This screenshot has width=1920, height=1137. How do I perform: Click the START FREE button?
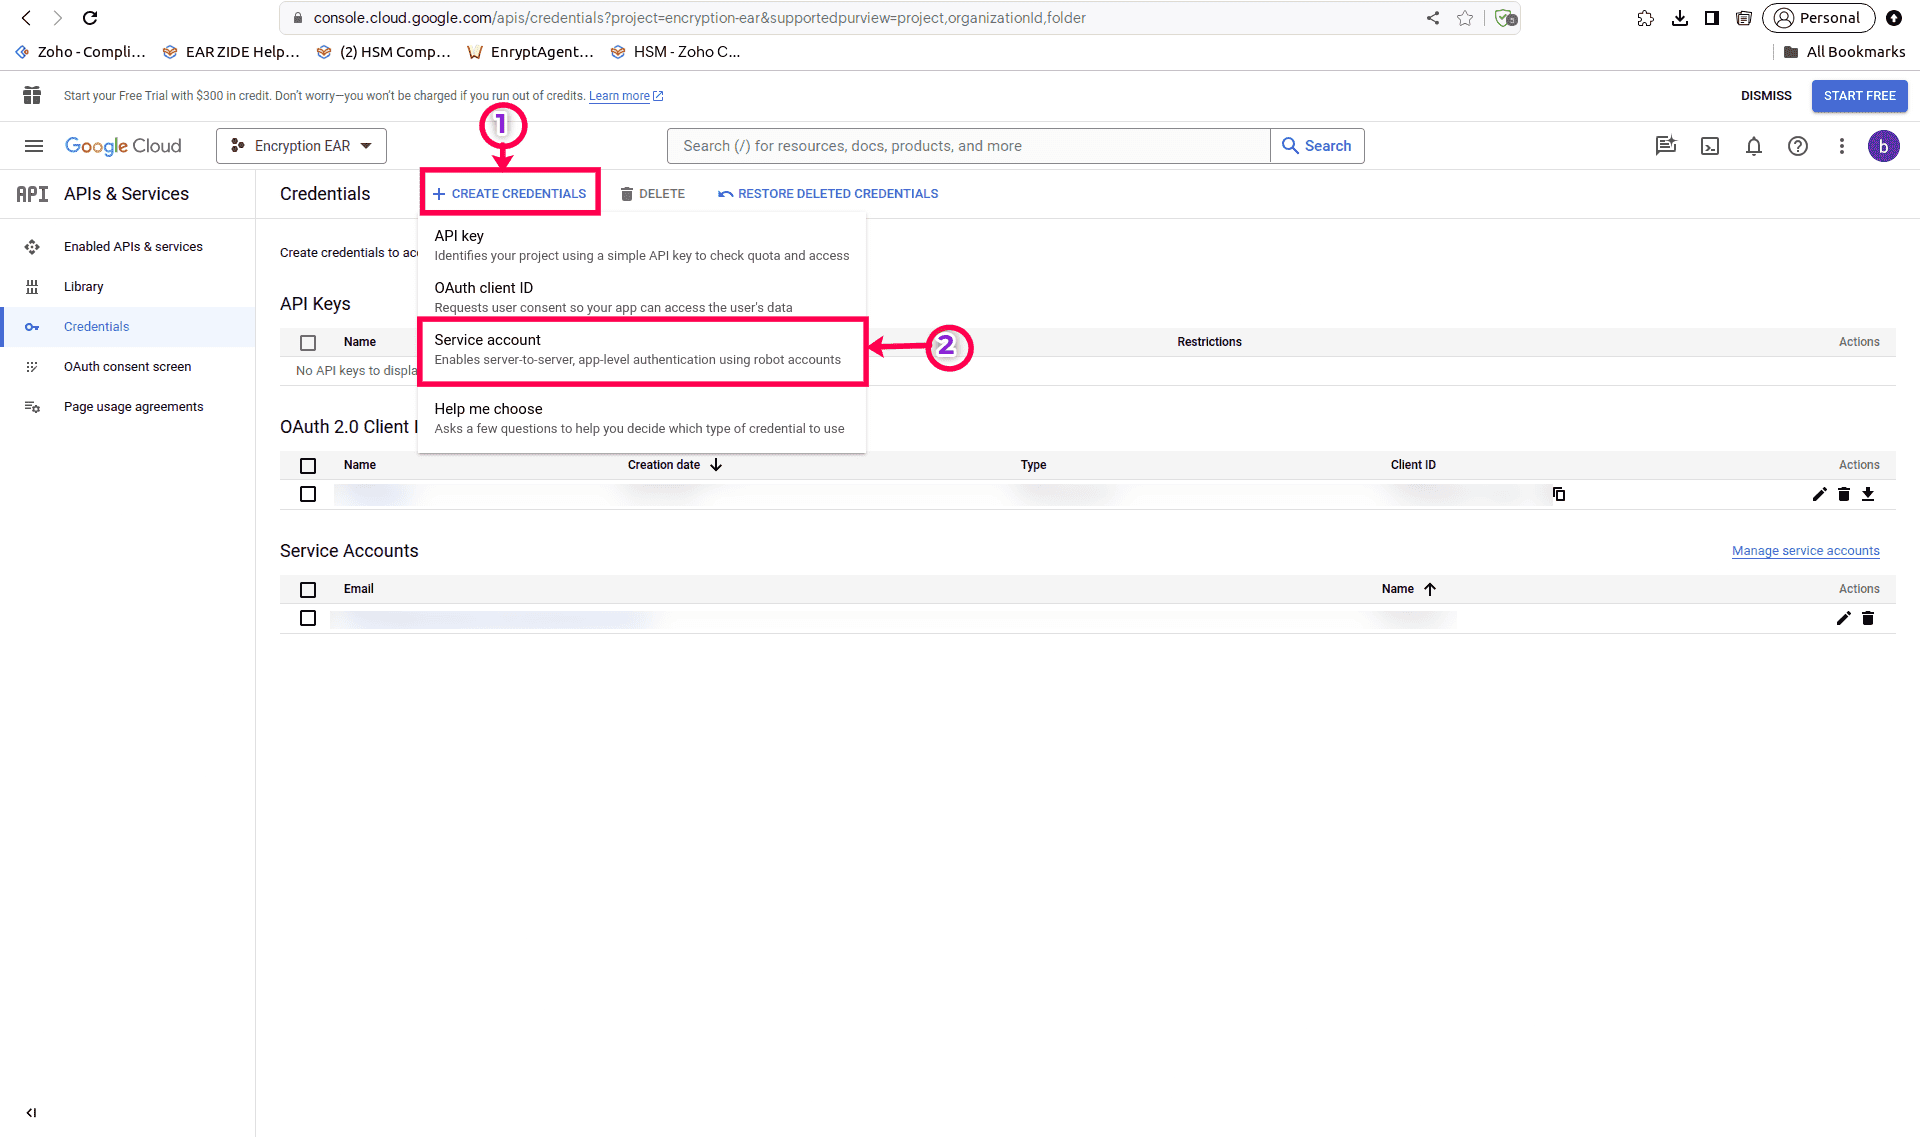[x=1859, y=96]
